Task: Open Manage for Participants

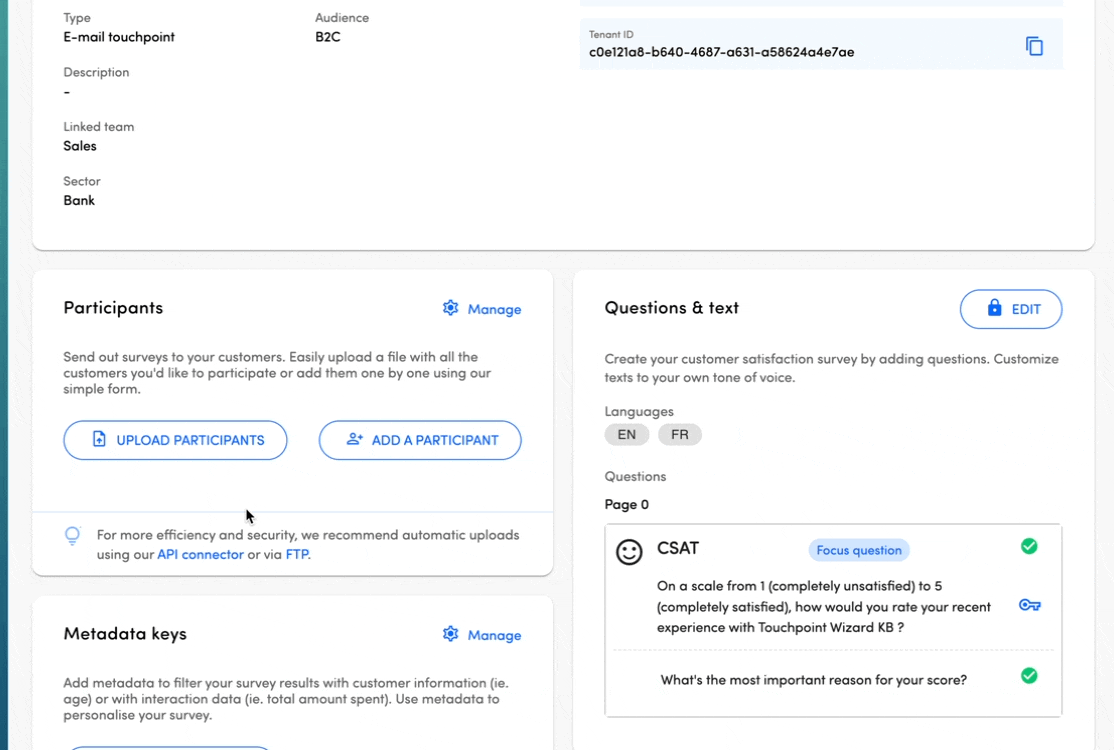Action: point(482,309)
